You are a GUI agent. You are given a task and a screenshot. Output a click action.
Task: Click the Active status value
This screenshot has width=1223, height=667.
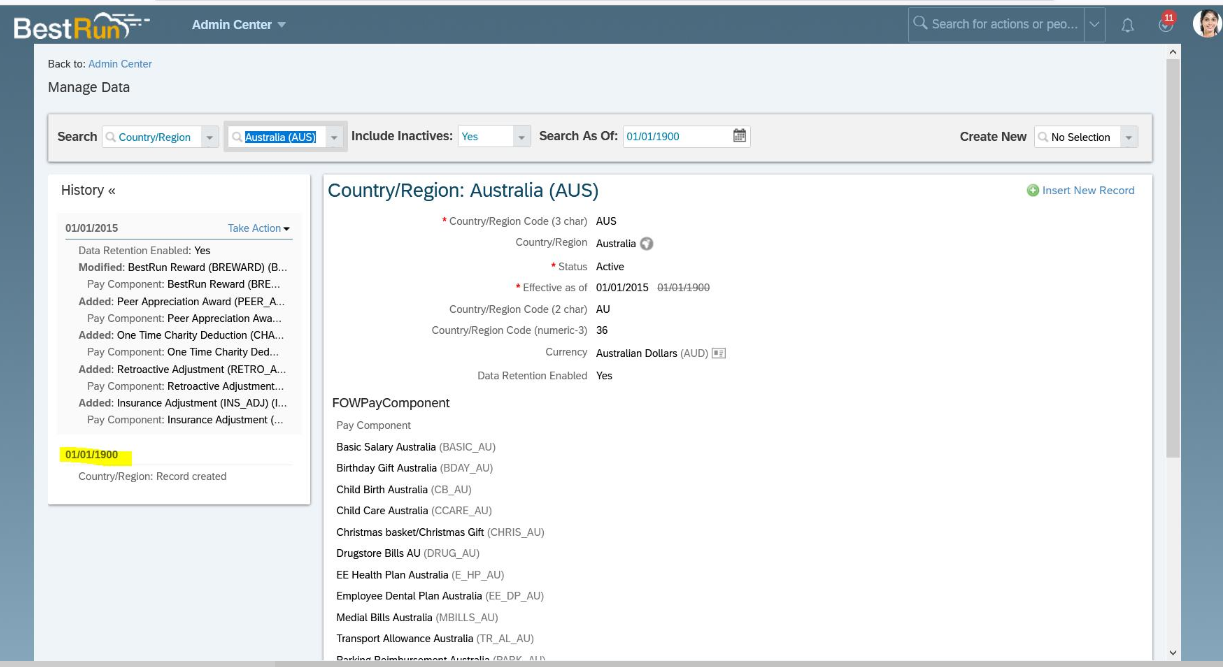[610, 267]
